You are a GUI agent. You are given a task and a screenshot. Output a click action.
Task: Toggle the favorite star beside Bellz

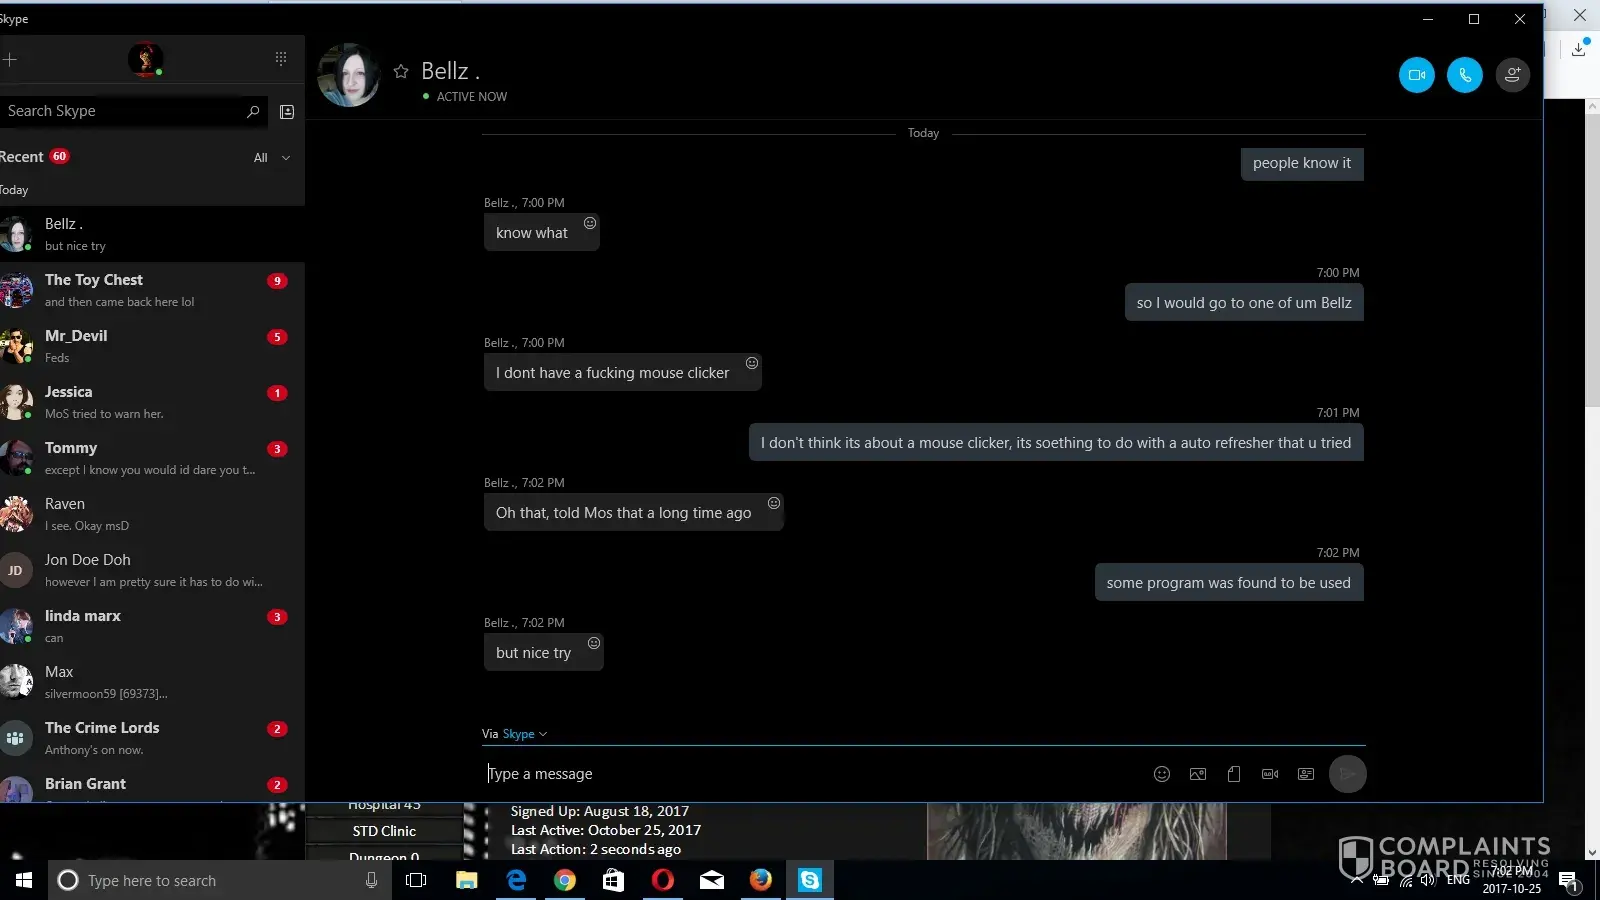pyautogui.click(x=401, y=71)
